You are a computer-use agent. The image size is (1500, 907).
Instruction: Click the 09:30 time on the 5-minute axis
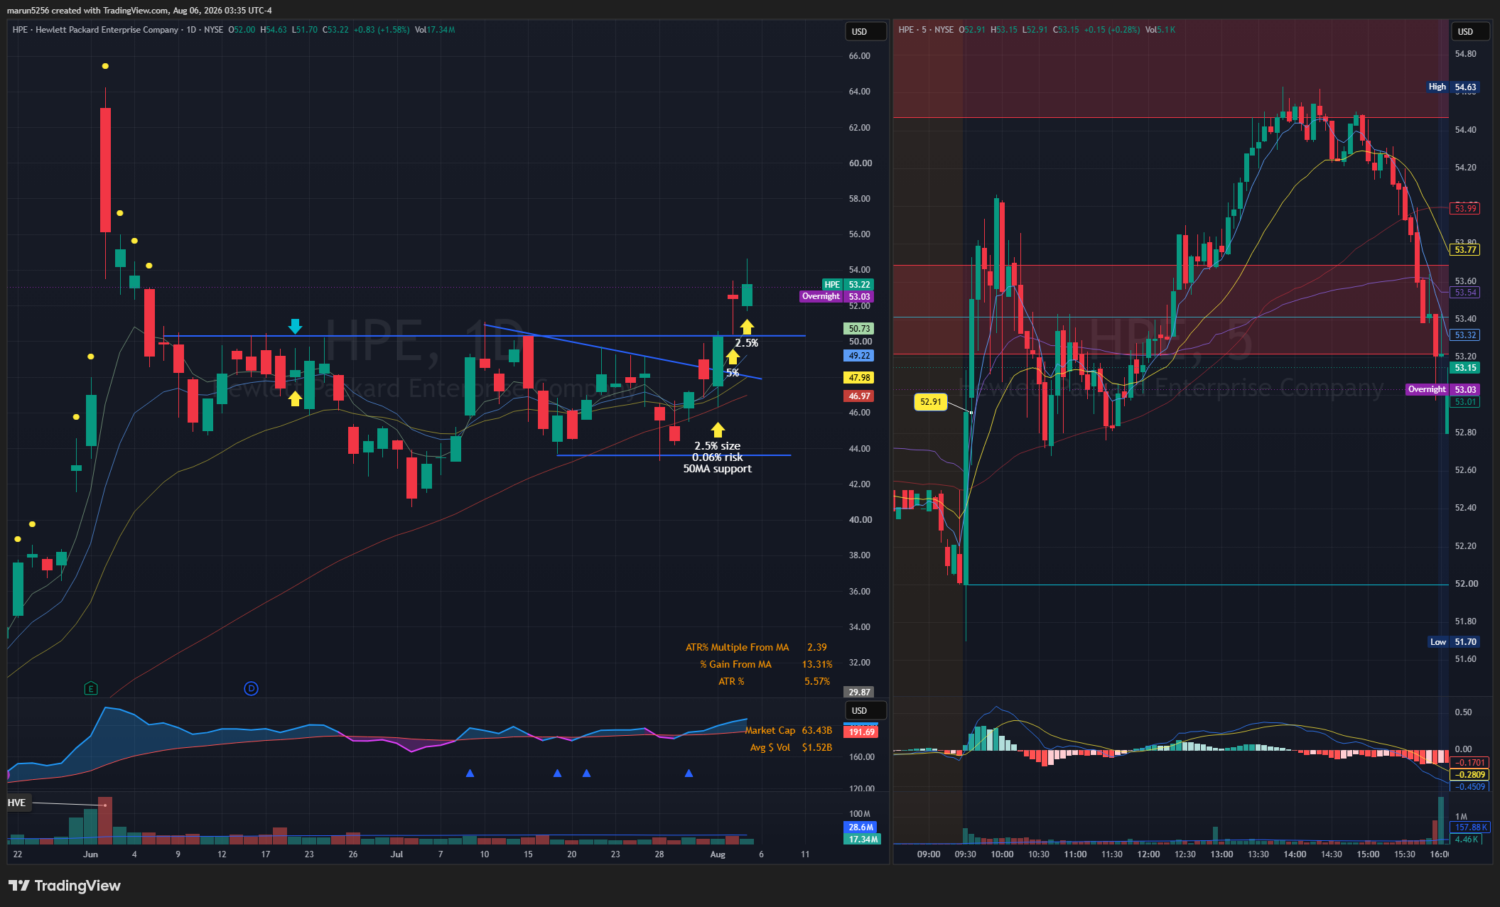tap(965, 855)
